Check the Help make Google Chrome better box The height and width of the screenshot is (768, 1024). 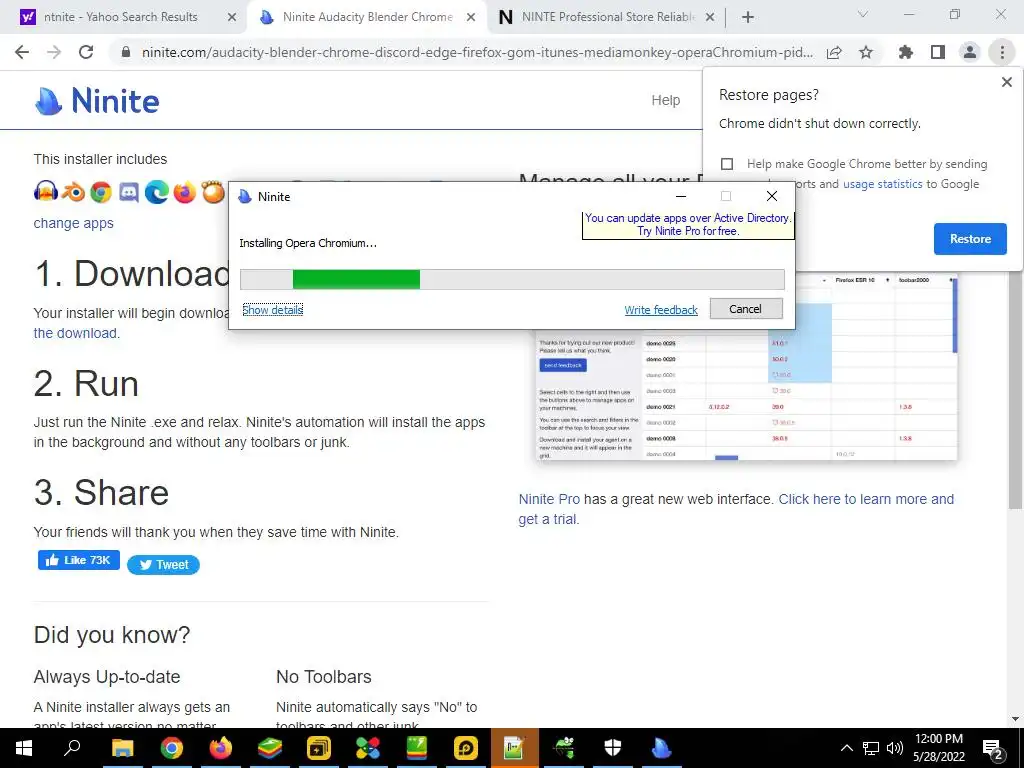(727, 164)
